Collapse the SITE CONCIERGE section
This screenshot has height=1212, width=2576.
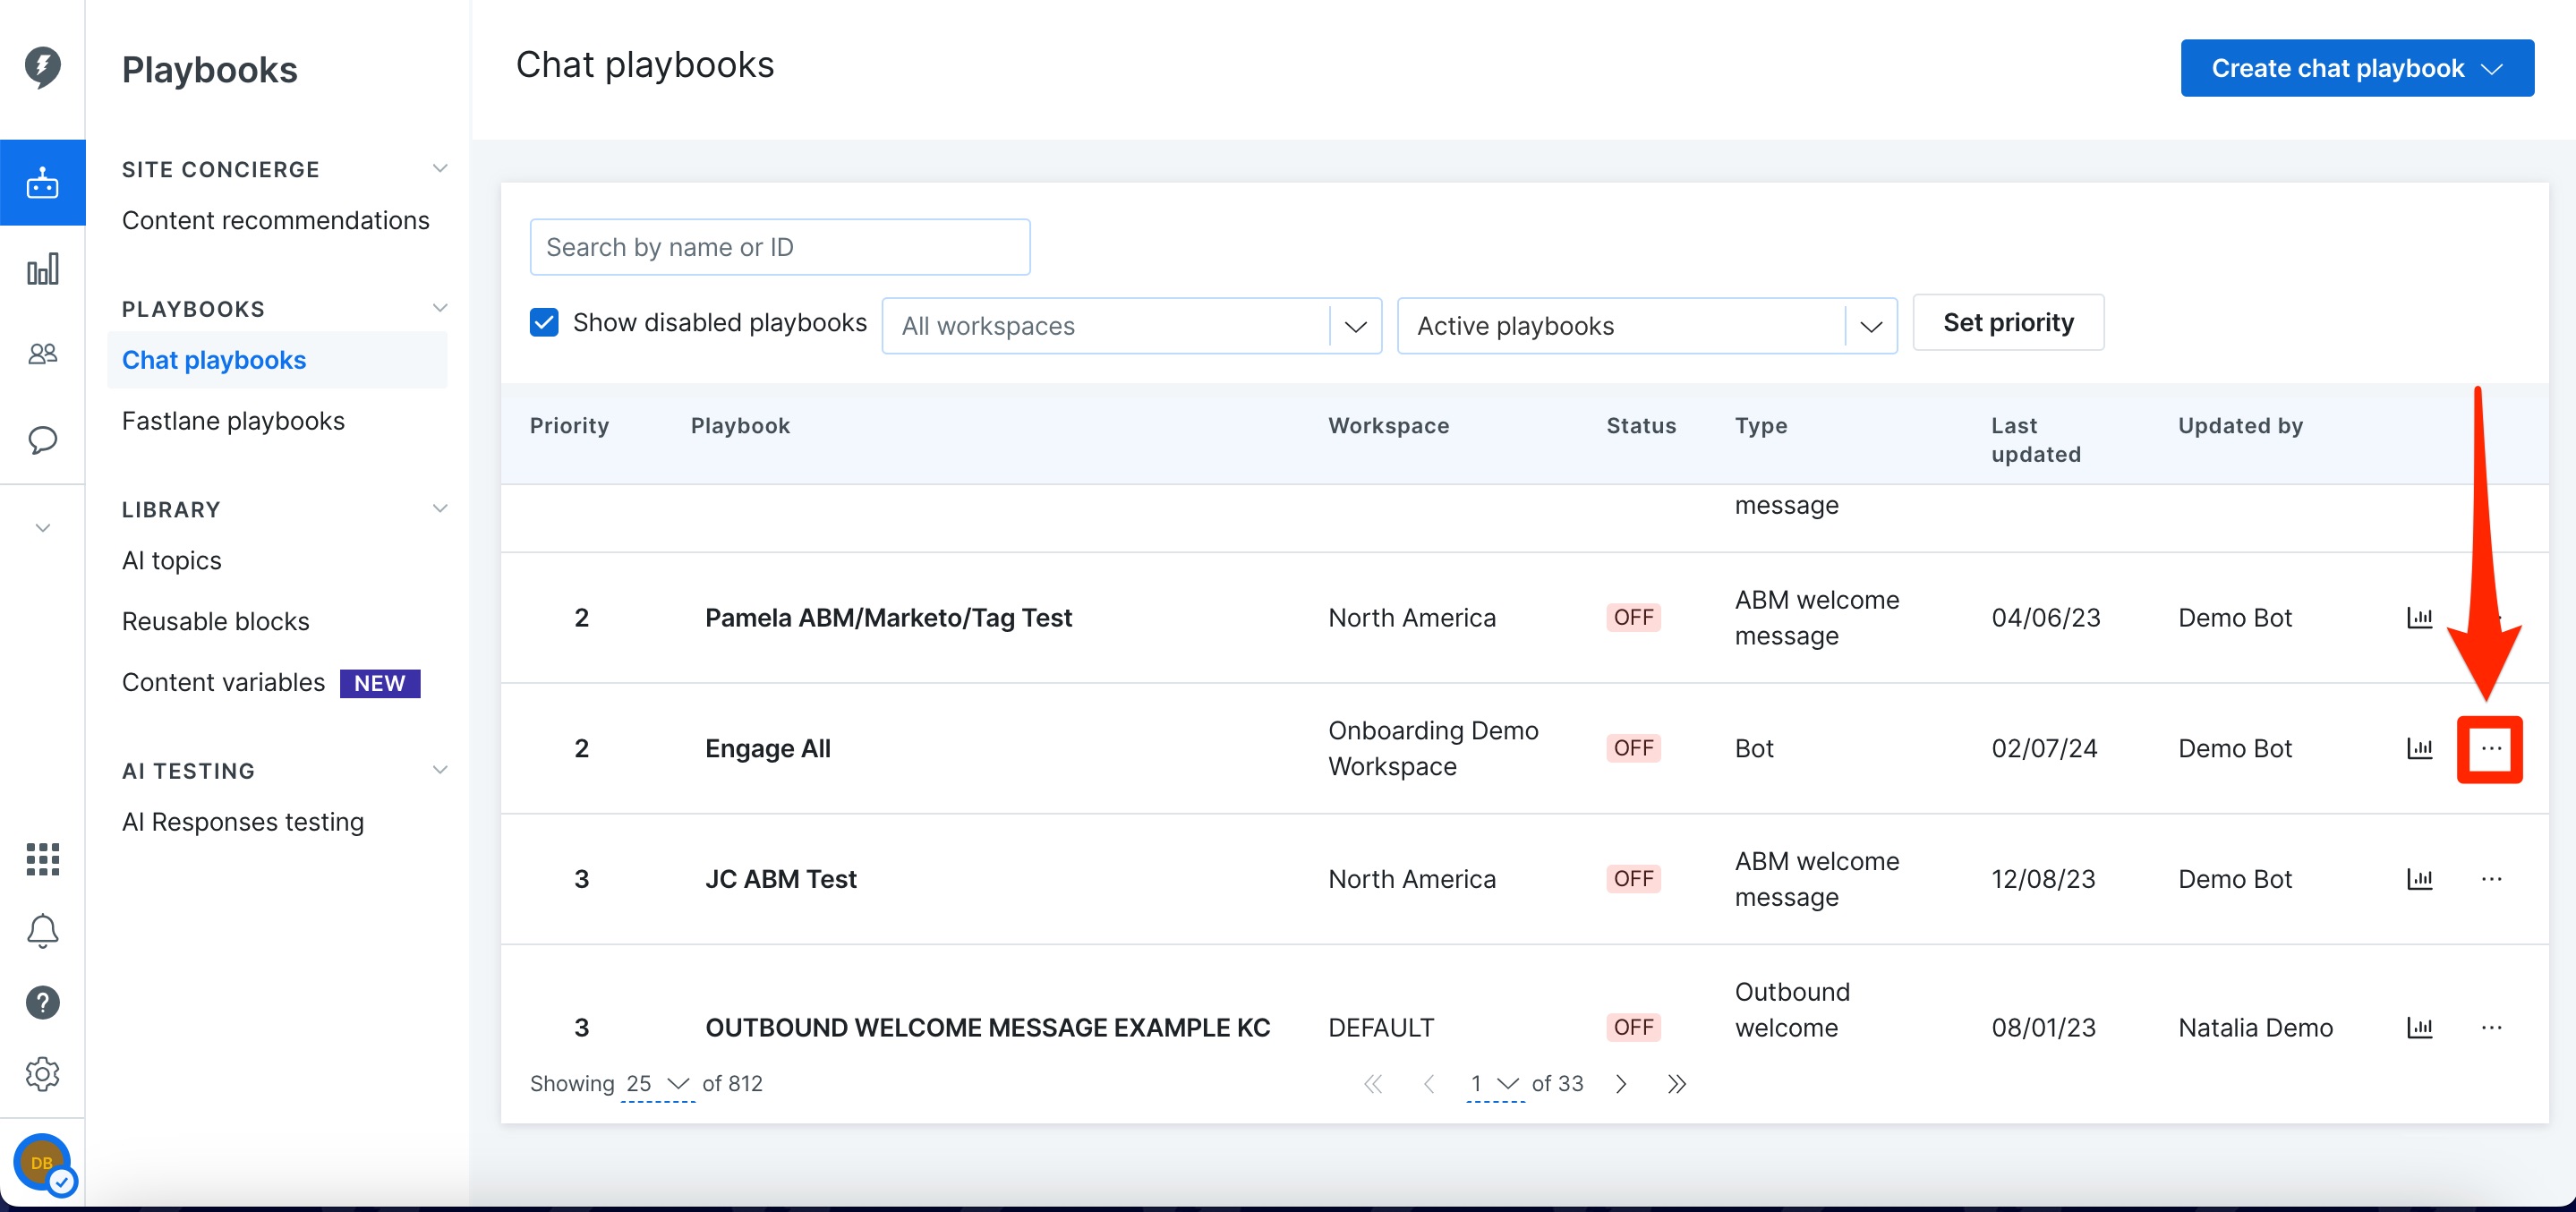pyautogui.click(x=439, y=168)
